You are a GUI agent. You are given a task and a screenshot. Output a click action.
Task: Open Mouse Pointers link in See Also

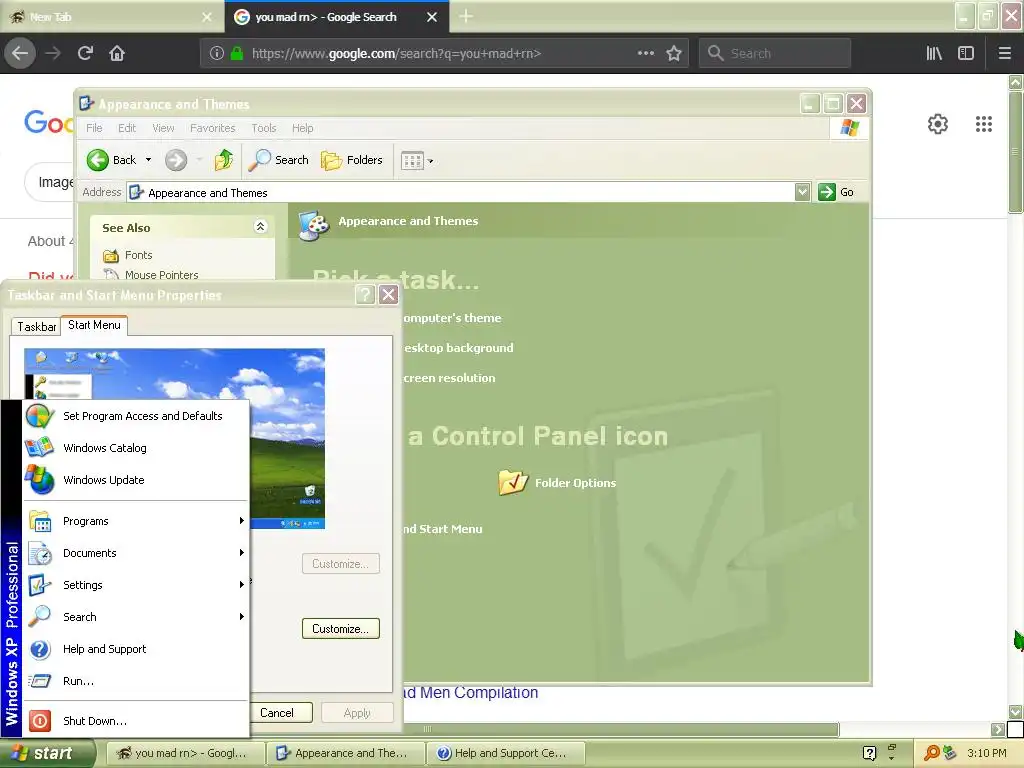pyautogui.click(x=161, y=275)
